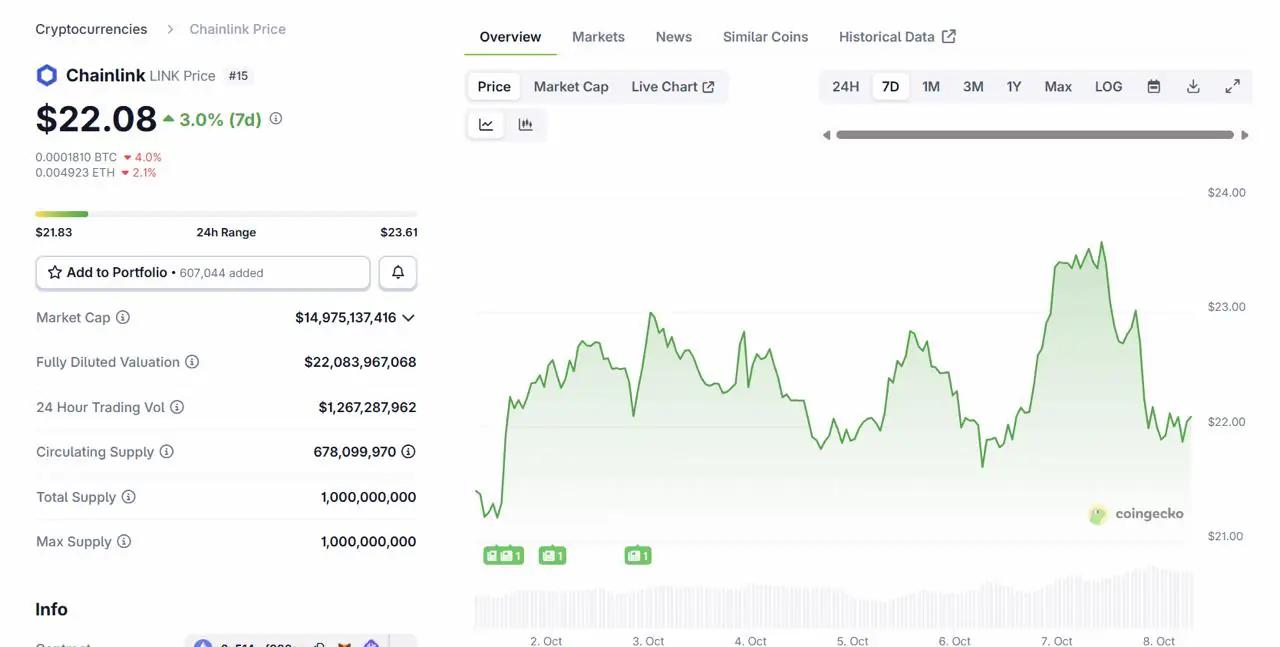This screenshot has height=647, width=1280.
Task: Select the line chart view icon
Action: (486, 125)
